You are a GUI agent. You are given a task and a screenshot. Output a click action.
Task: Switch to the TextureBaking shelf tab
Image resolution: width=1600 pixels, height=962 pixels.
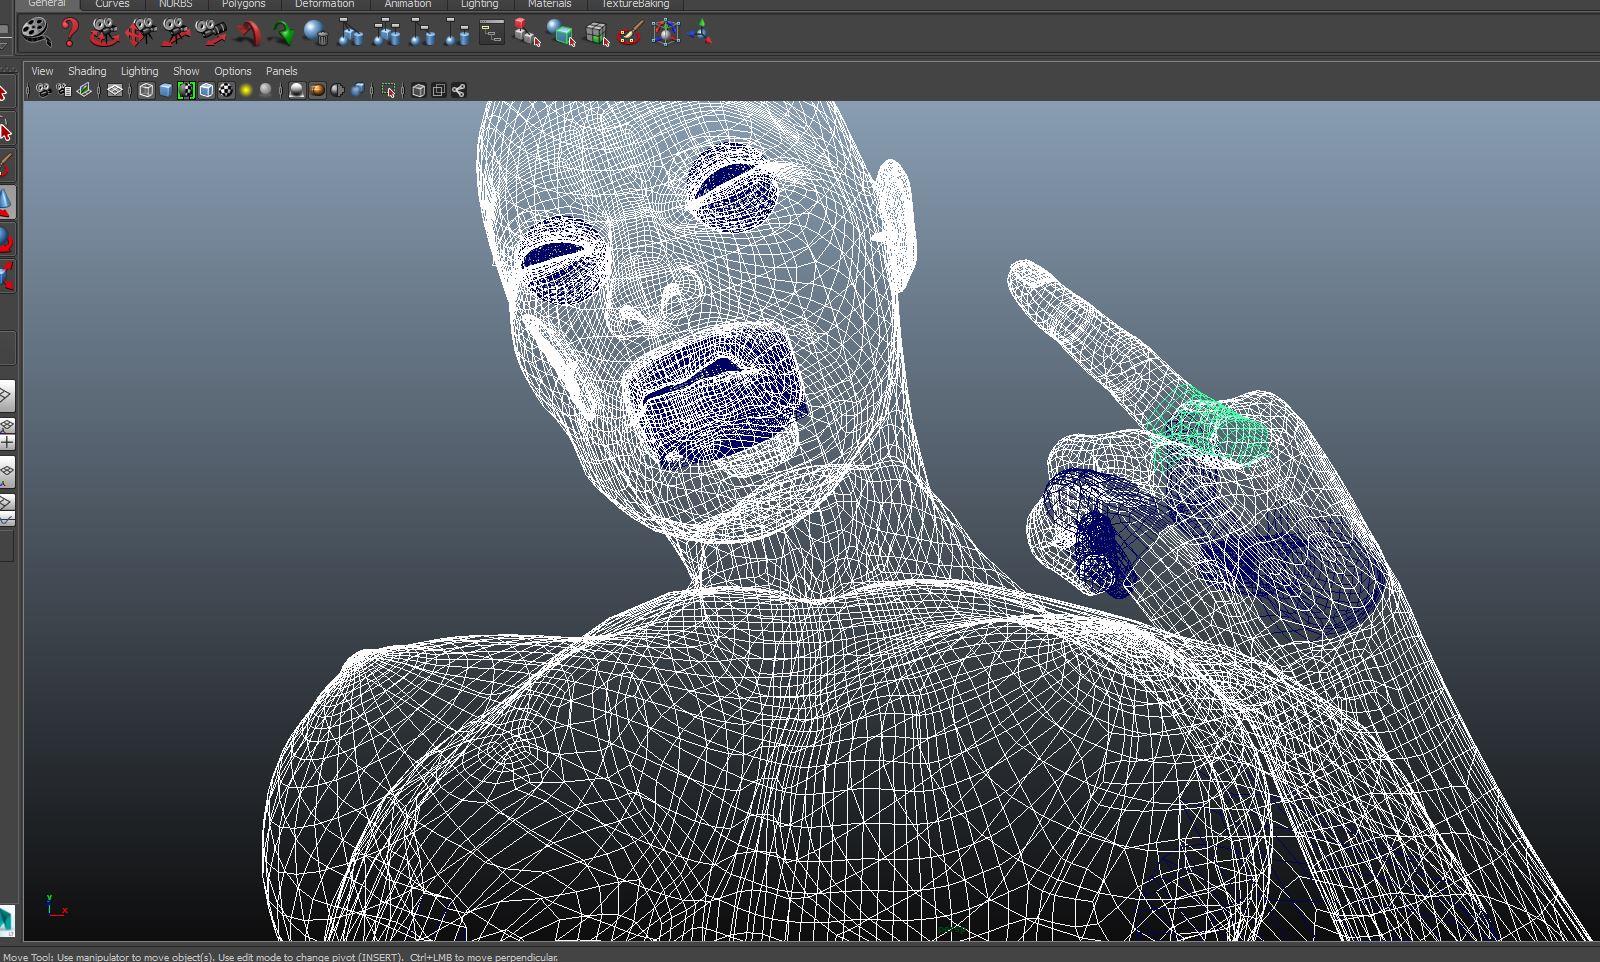click(x=635, y=4)
